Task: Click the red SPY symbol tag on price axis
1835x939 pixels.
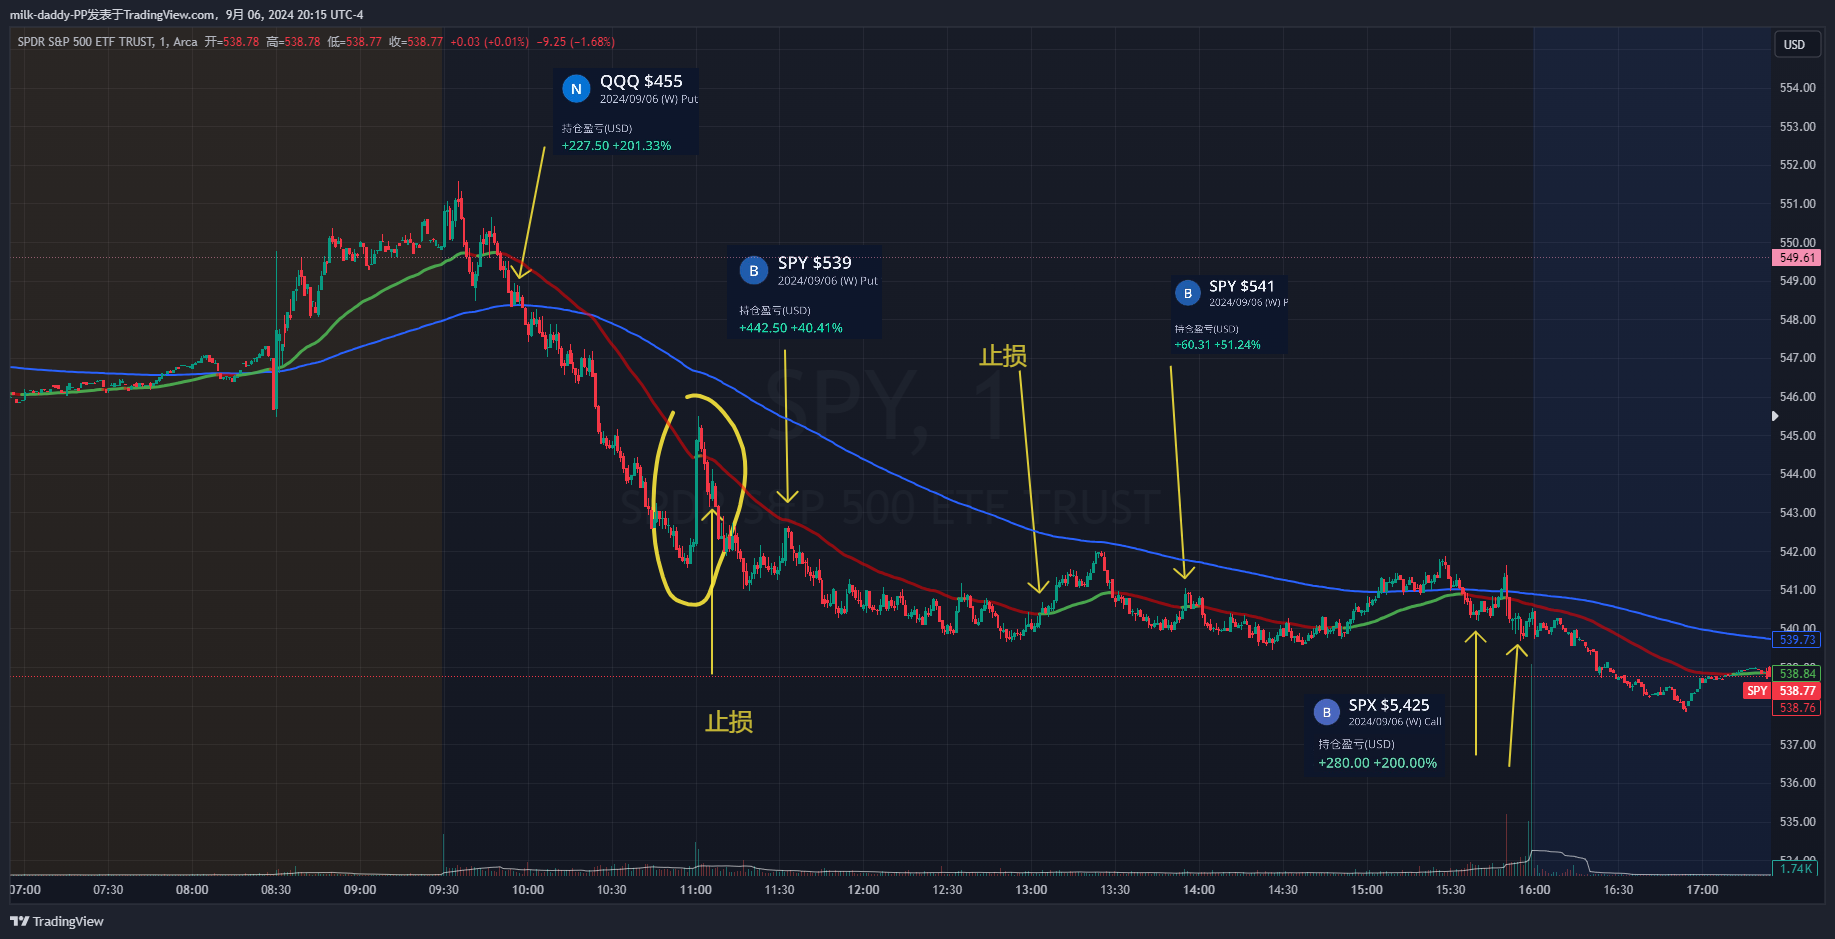Action: (x=1757, y=691)
